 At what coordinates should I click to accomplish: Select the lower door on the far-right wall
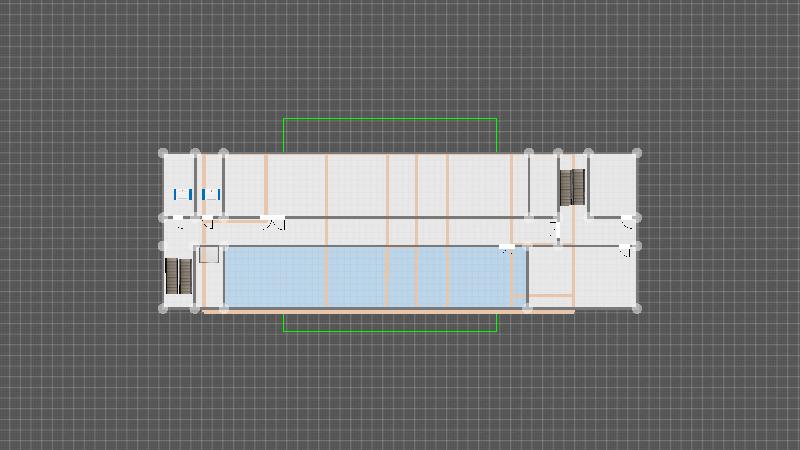pyautogui.click(x=628, y=250)
